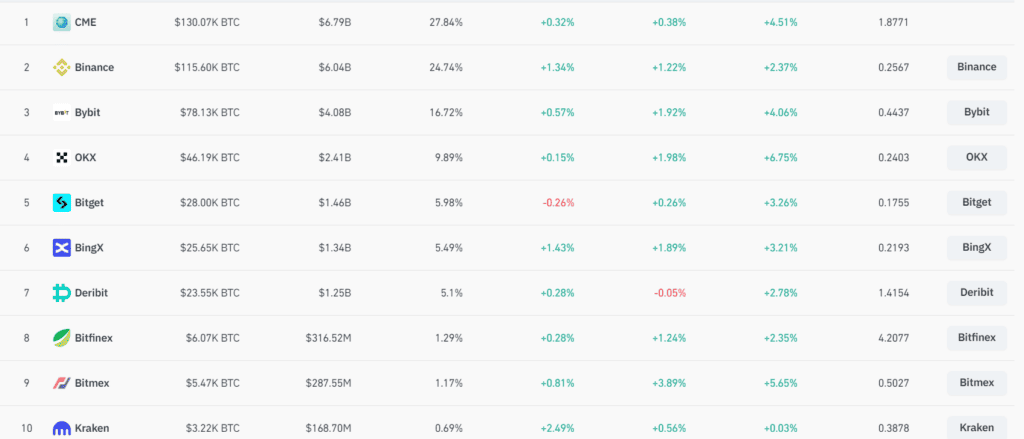Click the Binance button at row end
Image resolution: width=1024 pixels, height=439 pixels.
pyautogui.click(x=976, y=67)
